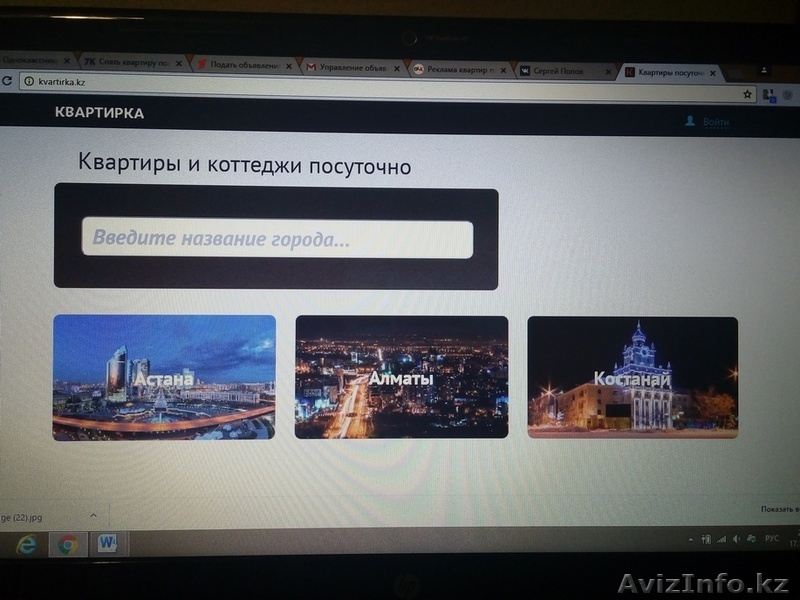The width and height of the screenshot is (800, 600).
Task: Click the Wi-Fi signal icon in the tray
Action: (720, 539)
